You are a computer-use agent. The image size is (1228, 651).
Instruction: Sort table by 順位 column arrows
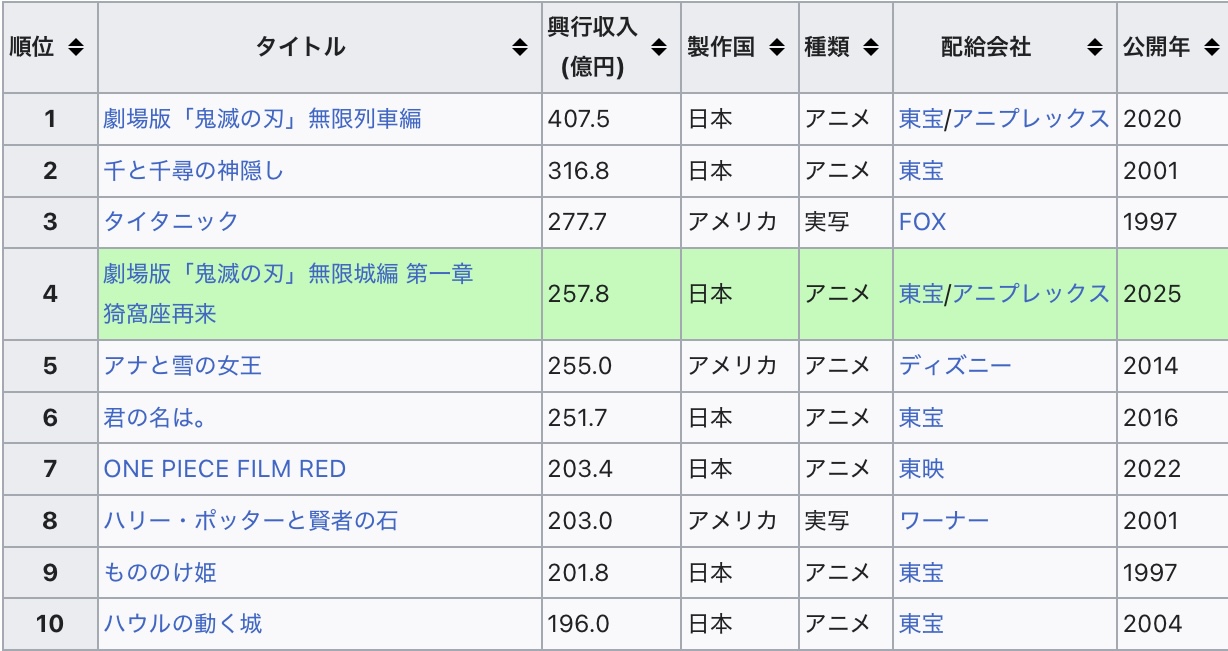point(76,47)
